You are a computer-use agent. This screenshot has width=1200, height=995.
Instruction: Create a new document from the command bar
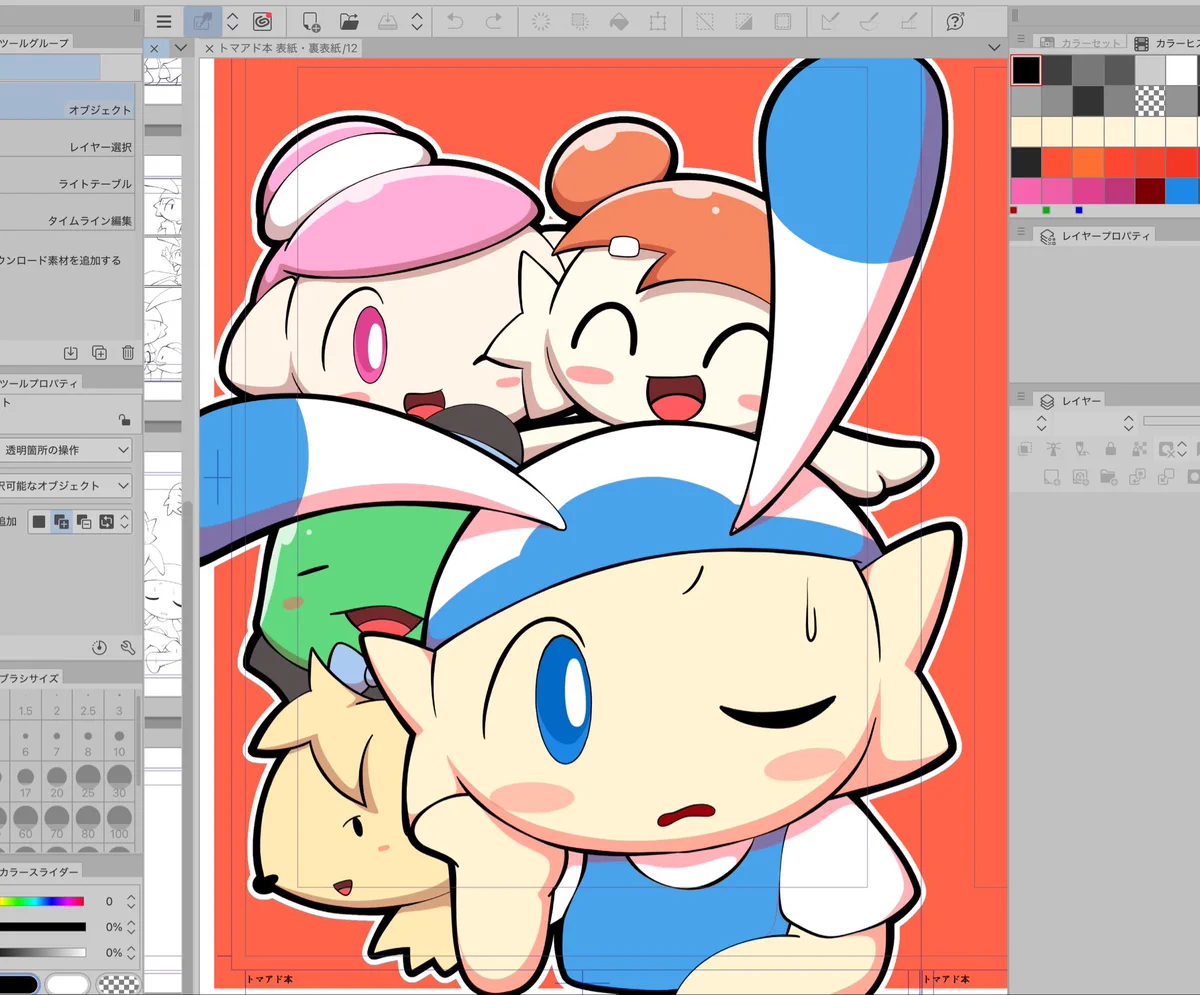(311, 21)
